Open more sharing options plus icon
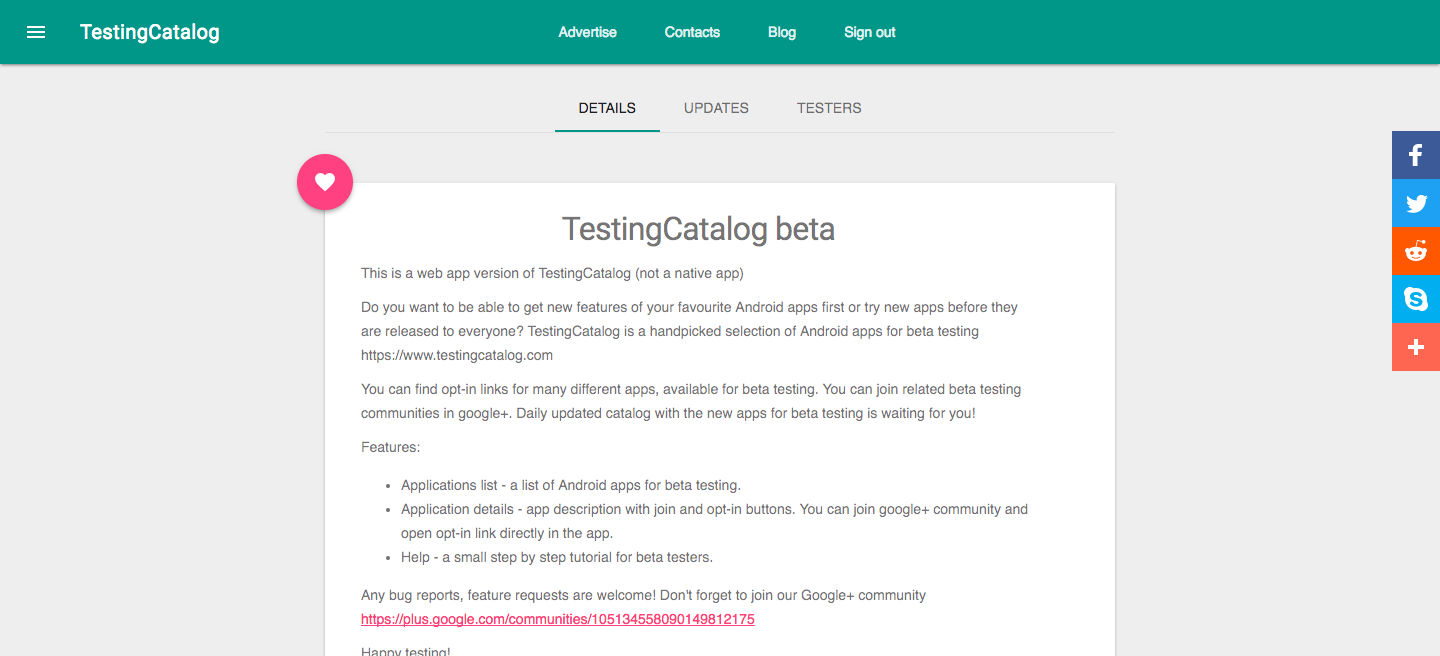Viewport: 1440px width, 656px height. coord(1416,347)
